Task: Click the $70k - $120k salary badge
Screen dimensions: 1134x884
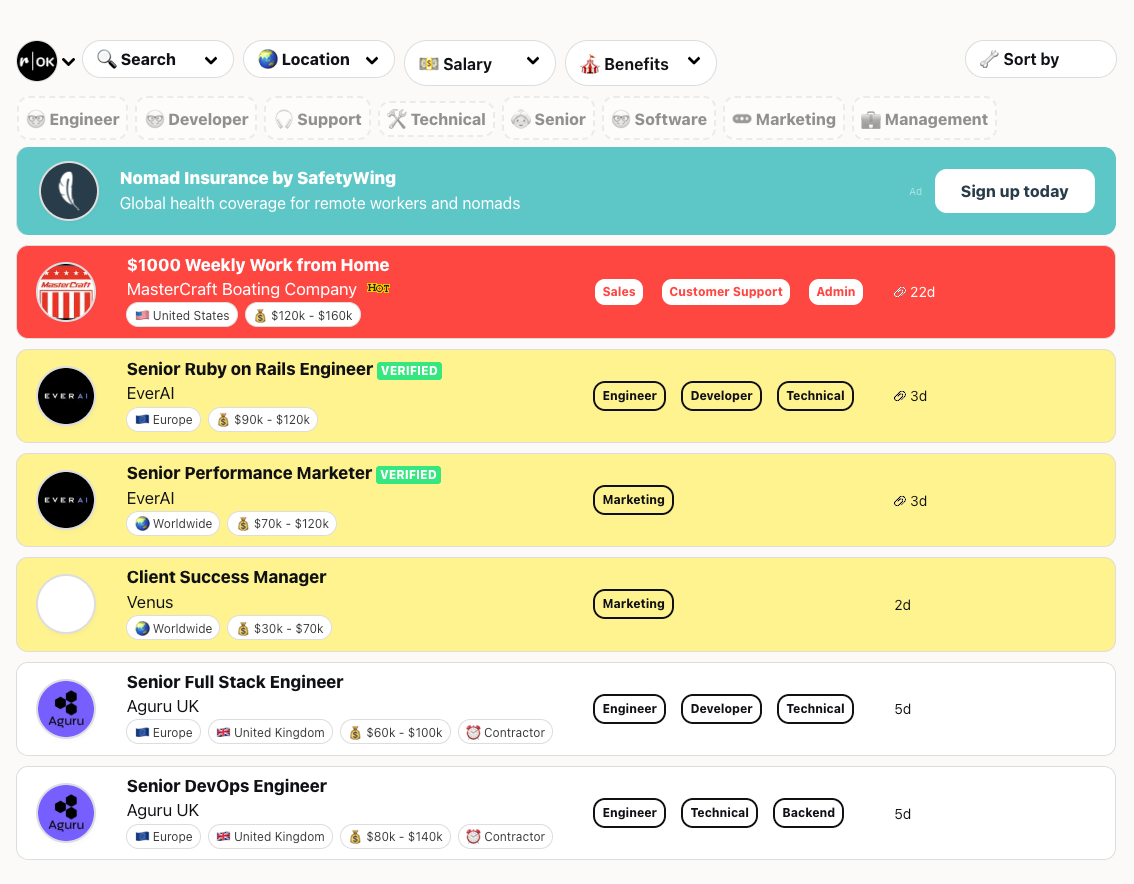Action: click(x=282, y=524)
